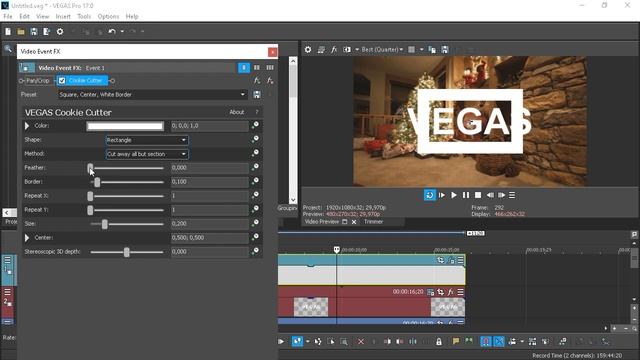Image resolution: width=640 pixels, height=360 pixels.
Task: Save snapshot to file in preview toolbar
Action: (445, 49)
